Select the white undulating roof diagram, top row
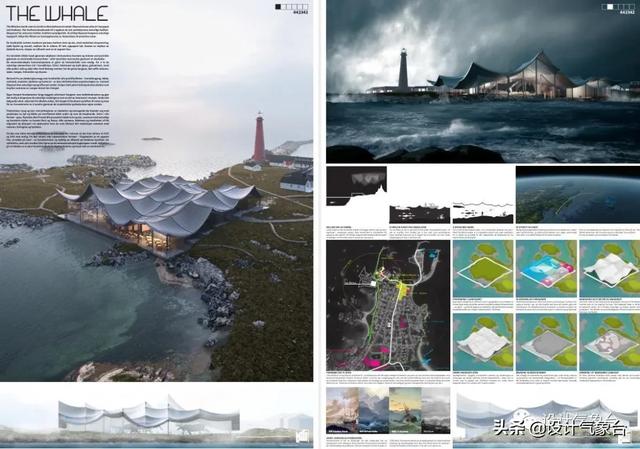 pos(607,267)
